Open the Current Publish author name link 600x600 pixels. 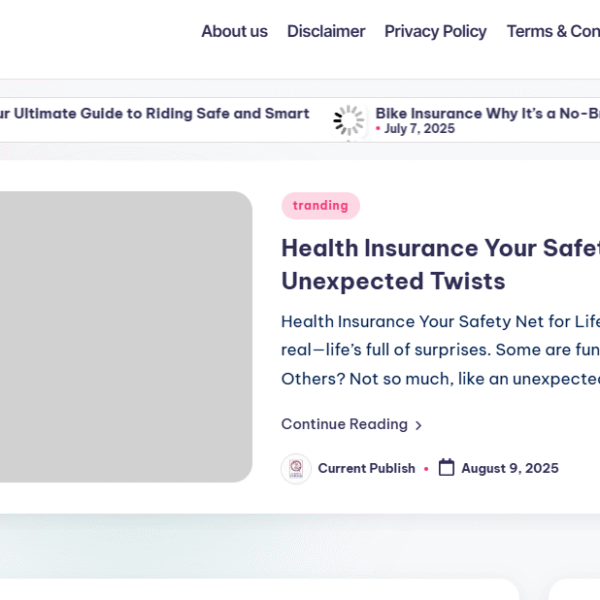click(366, 468)
